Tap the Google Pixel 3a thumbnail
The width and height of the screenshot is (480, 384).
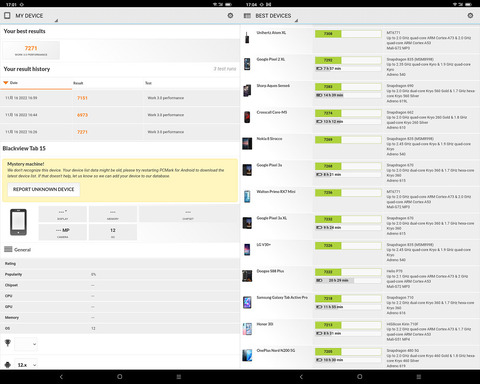pos(247,170)
